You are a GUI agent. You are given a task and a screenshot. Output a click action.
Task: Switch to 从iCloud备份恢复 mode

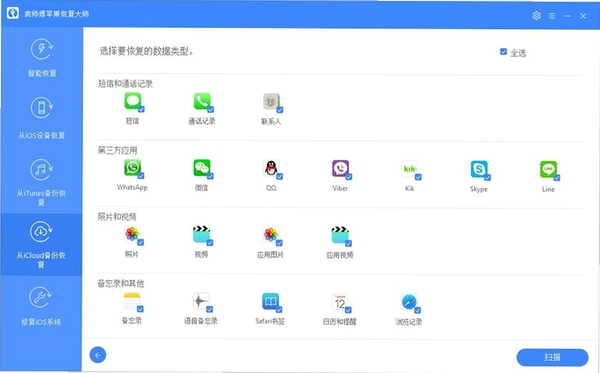(x=42, y=245)
